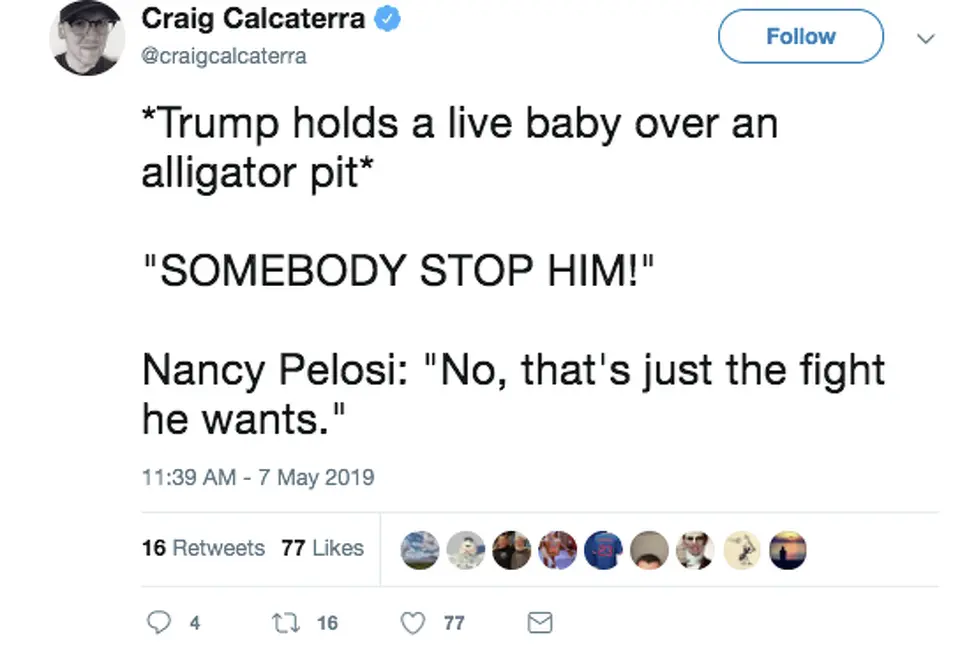Open the basketball player liker avatar
Viewport: 960px width, 665px height.
tap(557, 549)
